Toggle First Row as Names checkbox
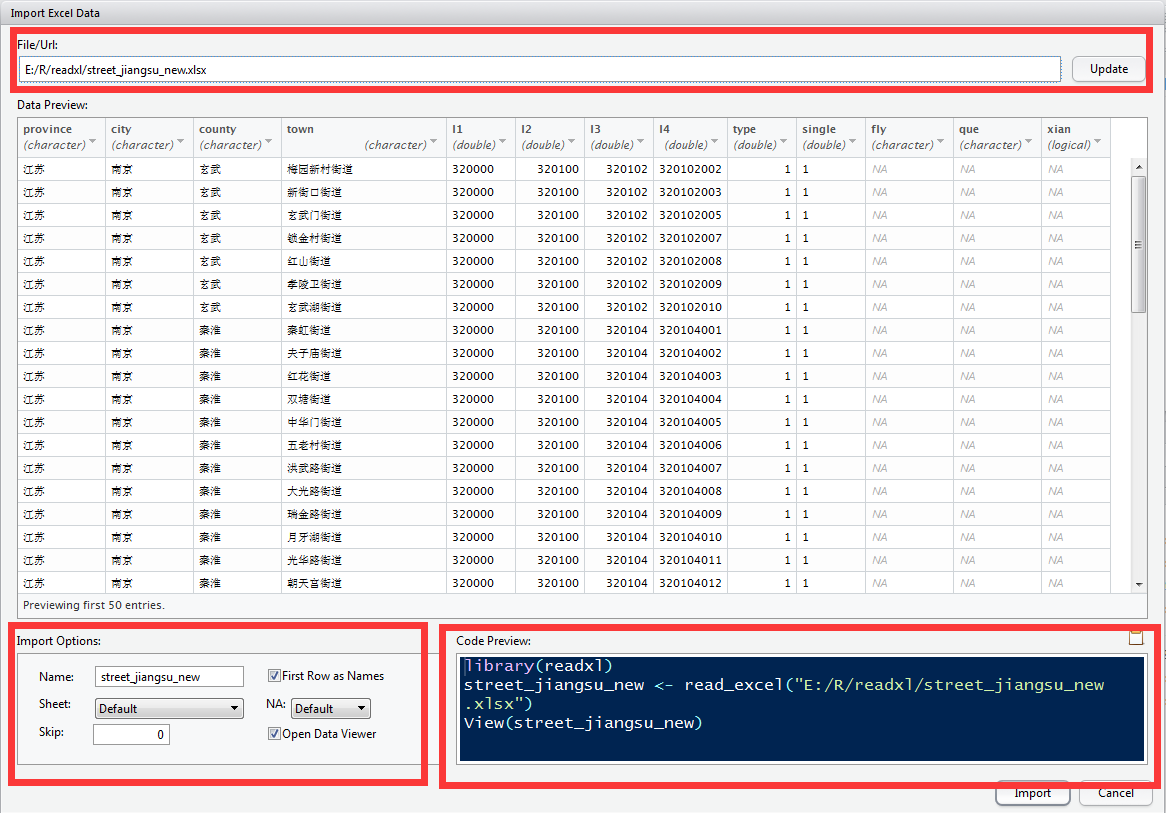Screen dimensions: 1166x813 tap(275, 676)
